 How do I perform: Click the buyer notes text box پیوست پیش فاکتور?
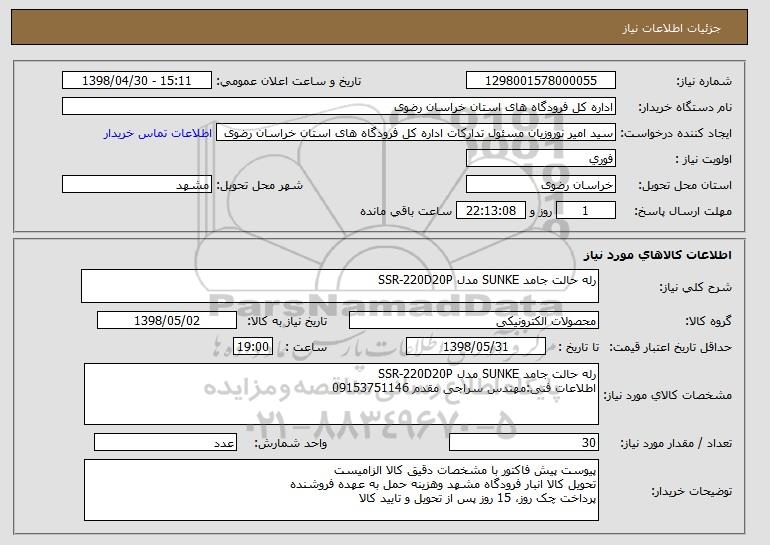coord(341,490)
